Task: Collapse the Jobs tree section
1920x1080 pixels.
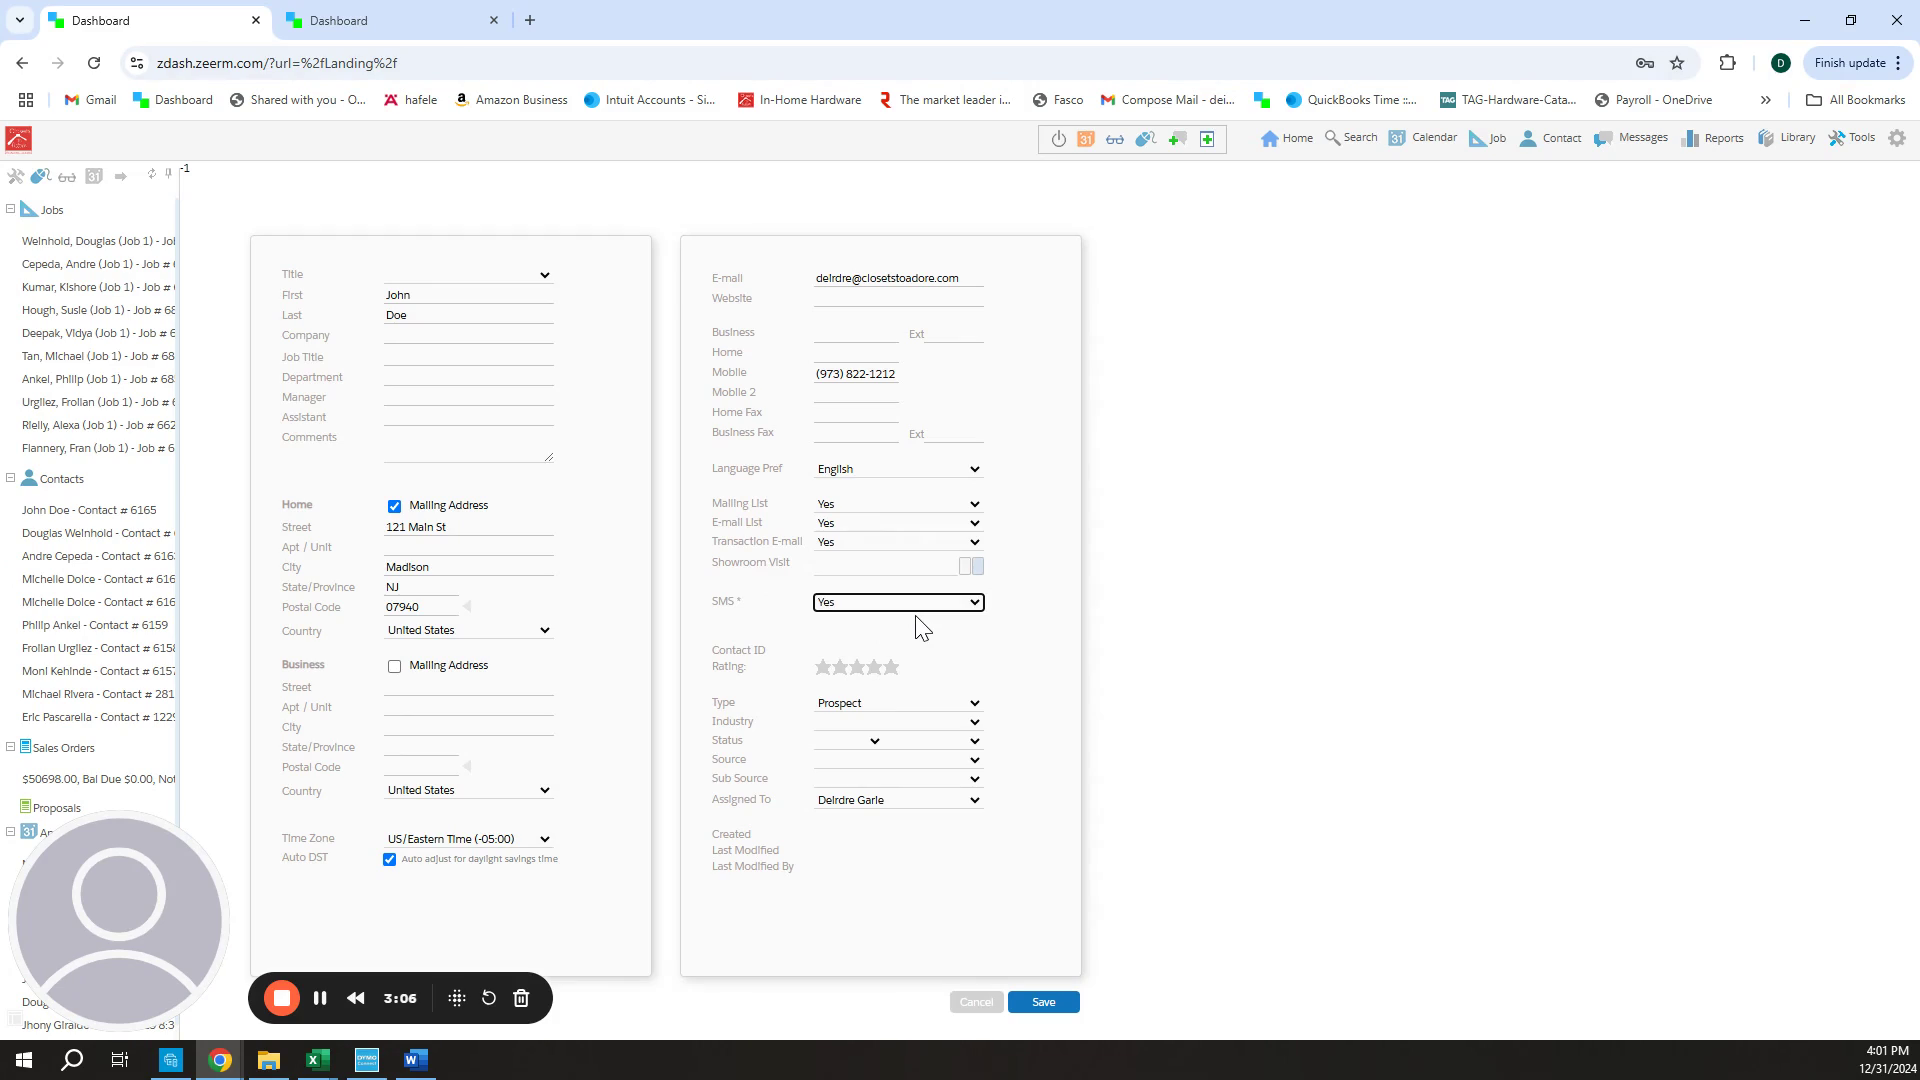Action: pos(10,209)
